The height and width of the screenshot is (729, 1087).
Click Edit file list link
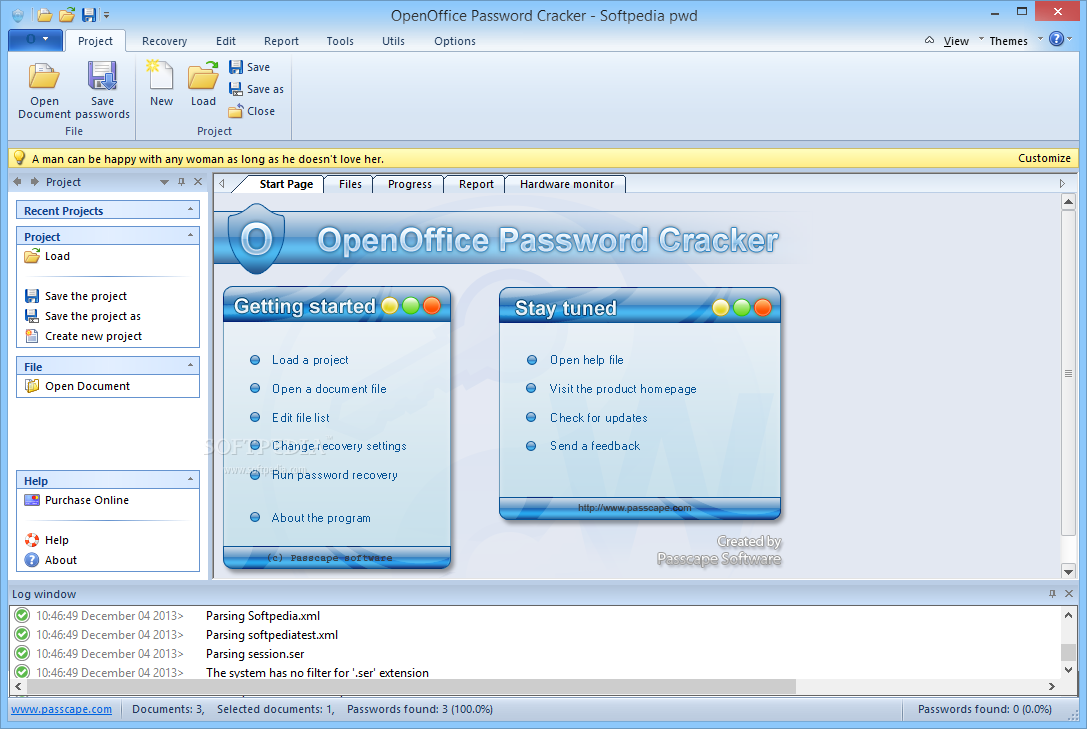coord(300,418)
